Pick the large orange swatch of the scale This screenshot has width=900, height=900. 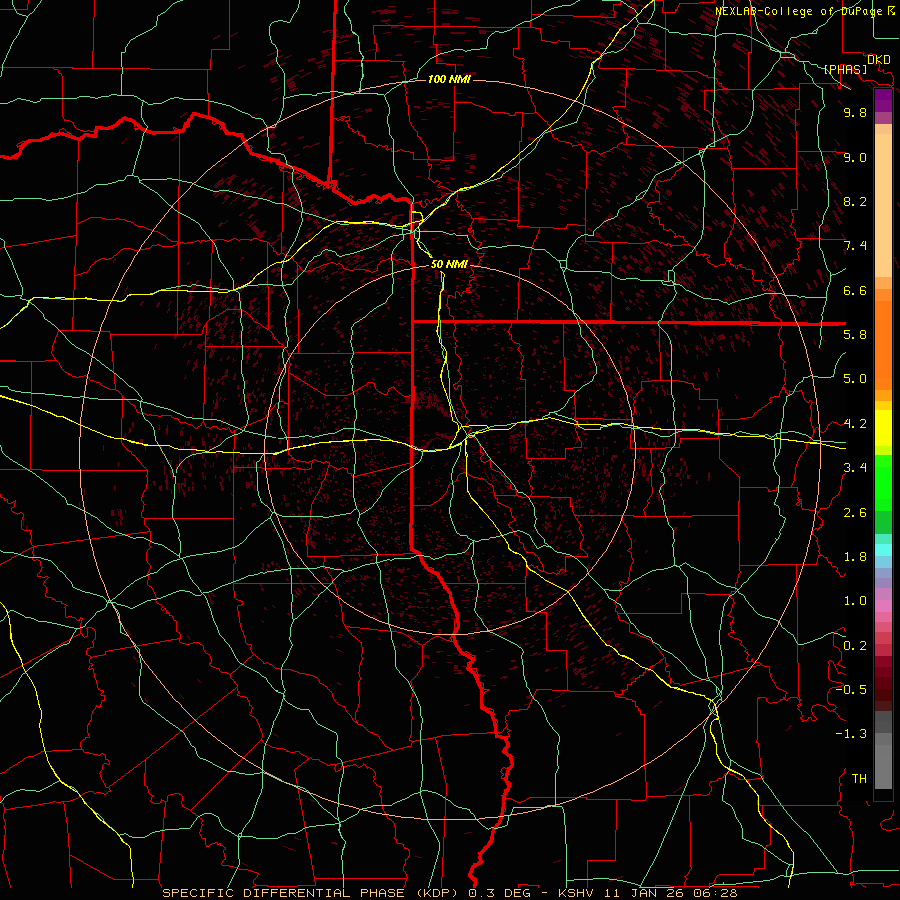[x=883, y=346]
